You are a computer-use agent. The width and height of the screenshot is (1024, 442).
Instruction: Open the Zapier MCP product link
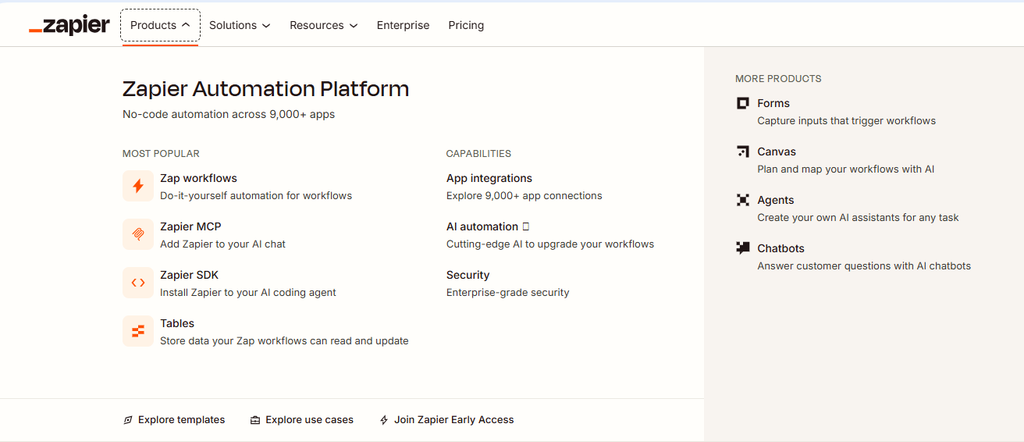[191, 227]
